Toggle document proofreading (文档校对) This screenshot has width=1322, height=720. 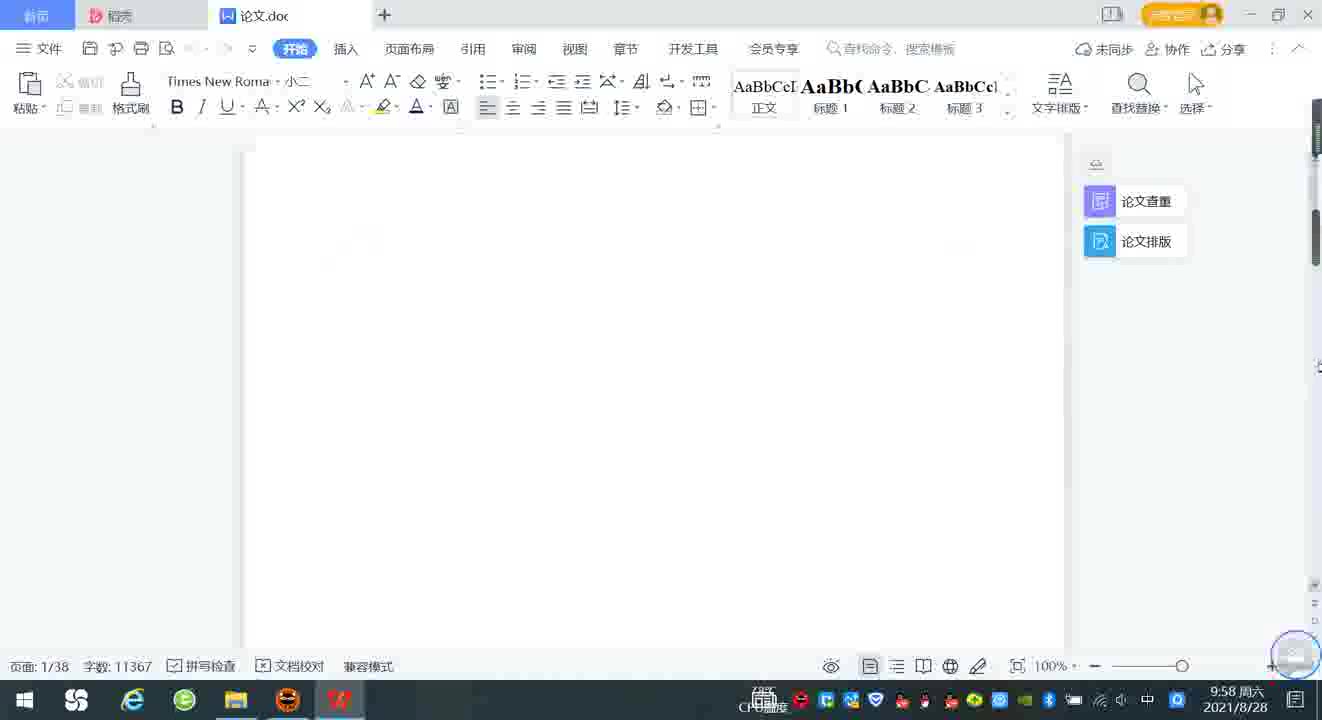pos(290,666)
